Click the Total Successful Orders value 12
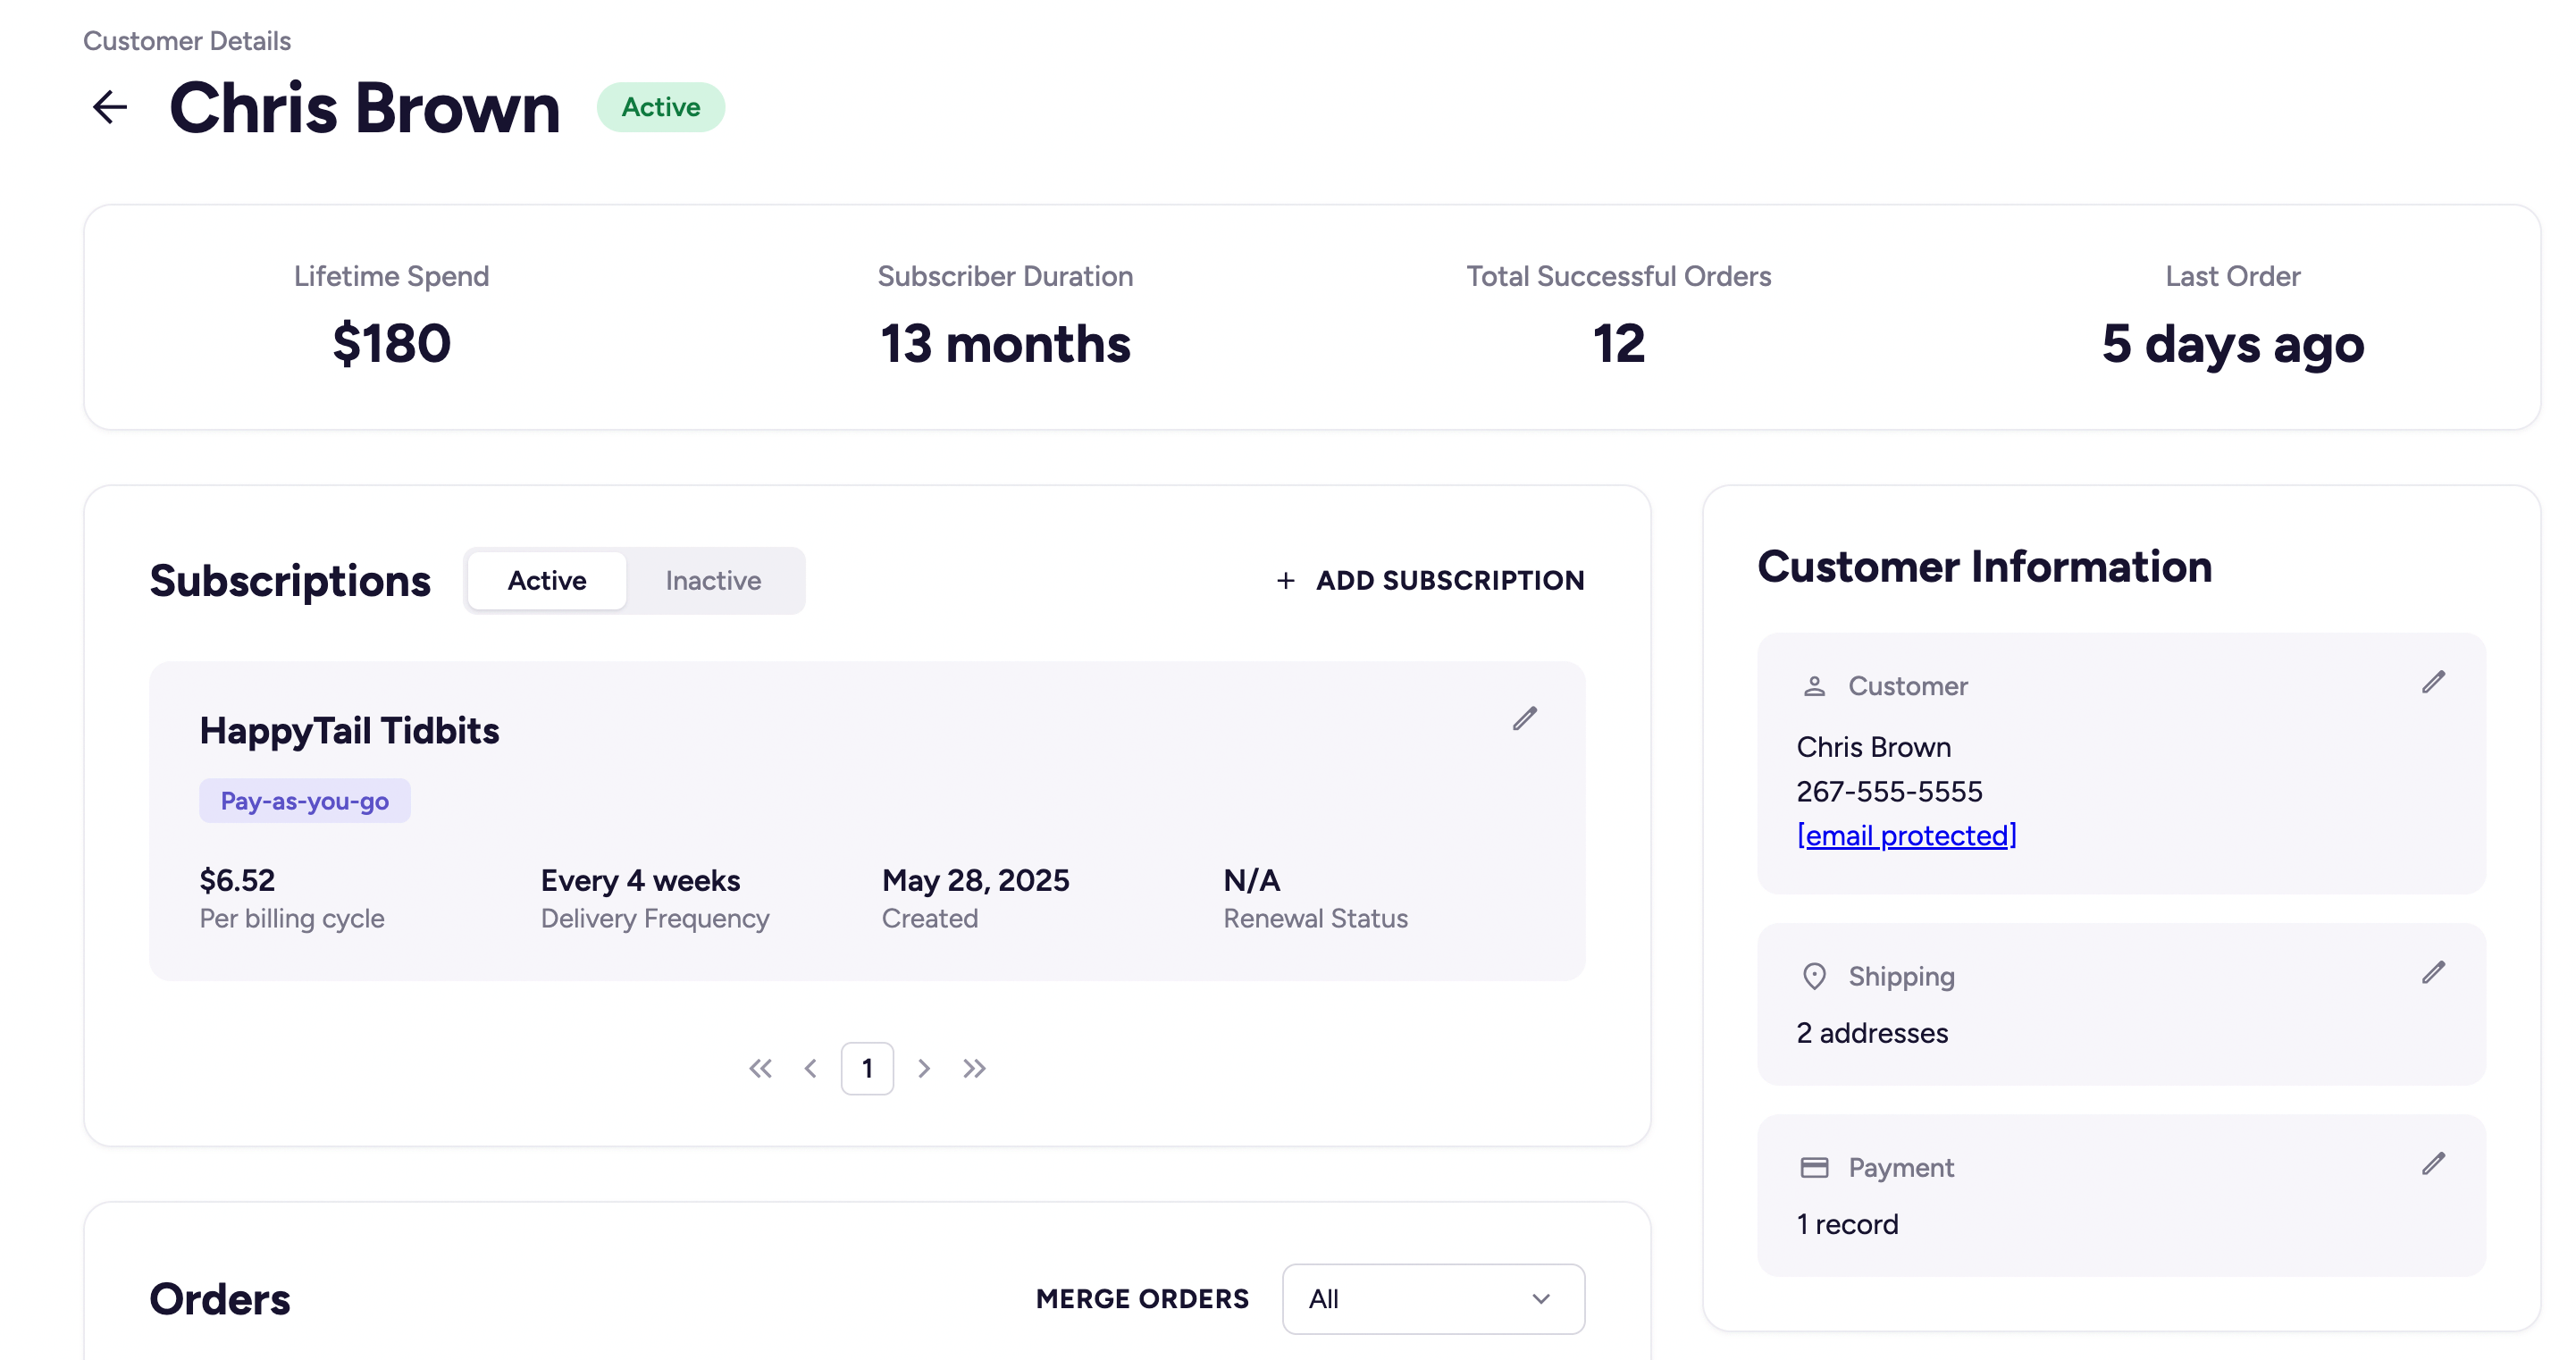 (x=1618, y=344)
